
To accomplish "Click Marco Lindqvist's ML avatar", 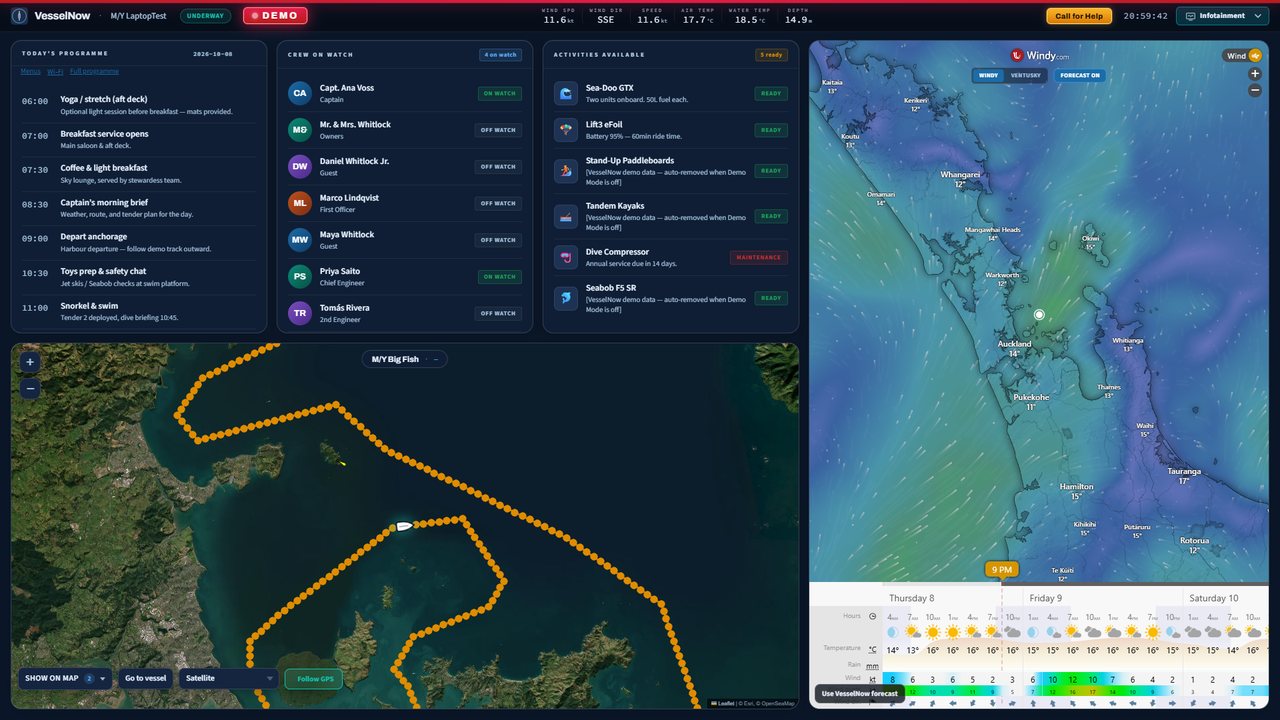I will 300,203.
